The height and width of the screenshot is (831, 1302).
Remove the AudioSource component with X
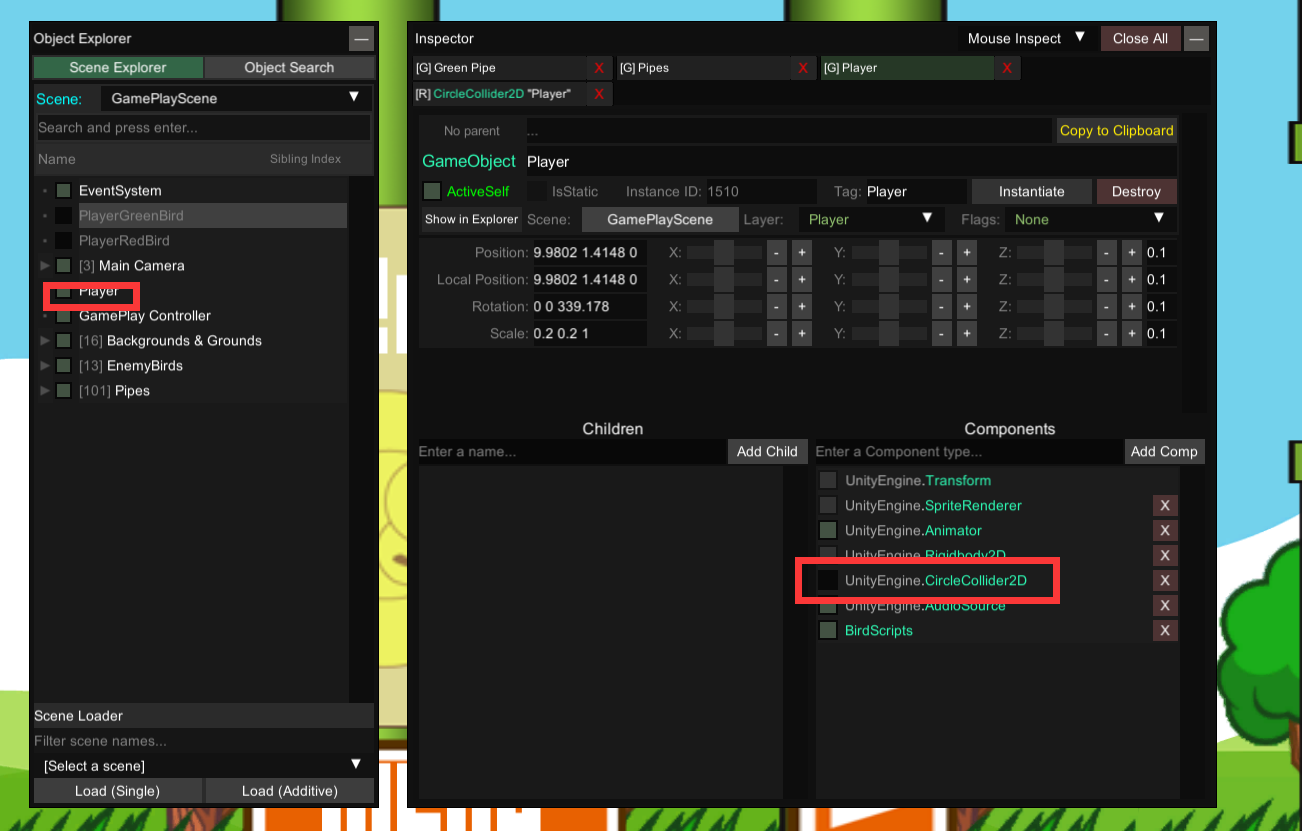tap(1164, 606)
